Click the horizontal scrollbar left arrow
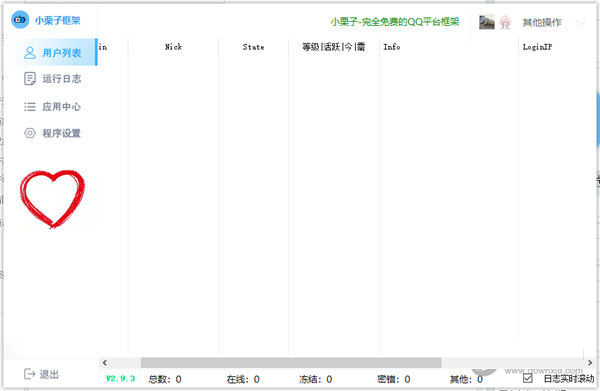 tap(105, 363)
